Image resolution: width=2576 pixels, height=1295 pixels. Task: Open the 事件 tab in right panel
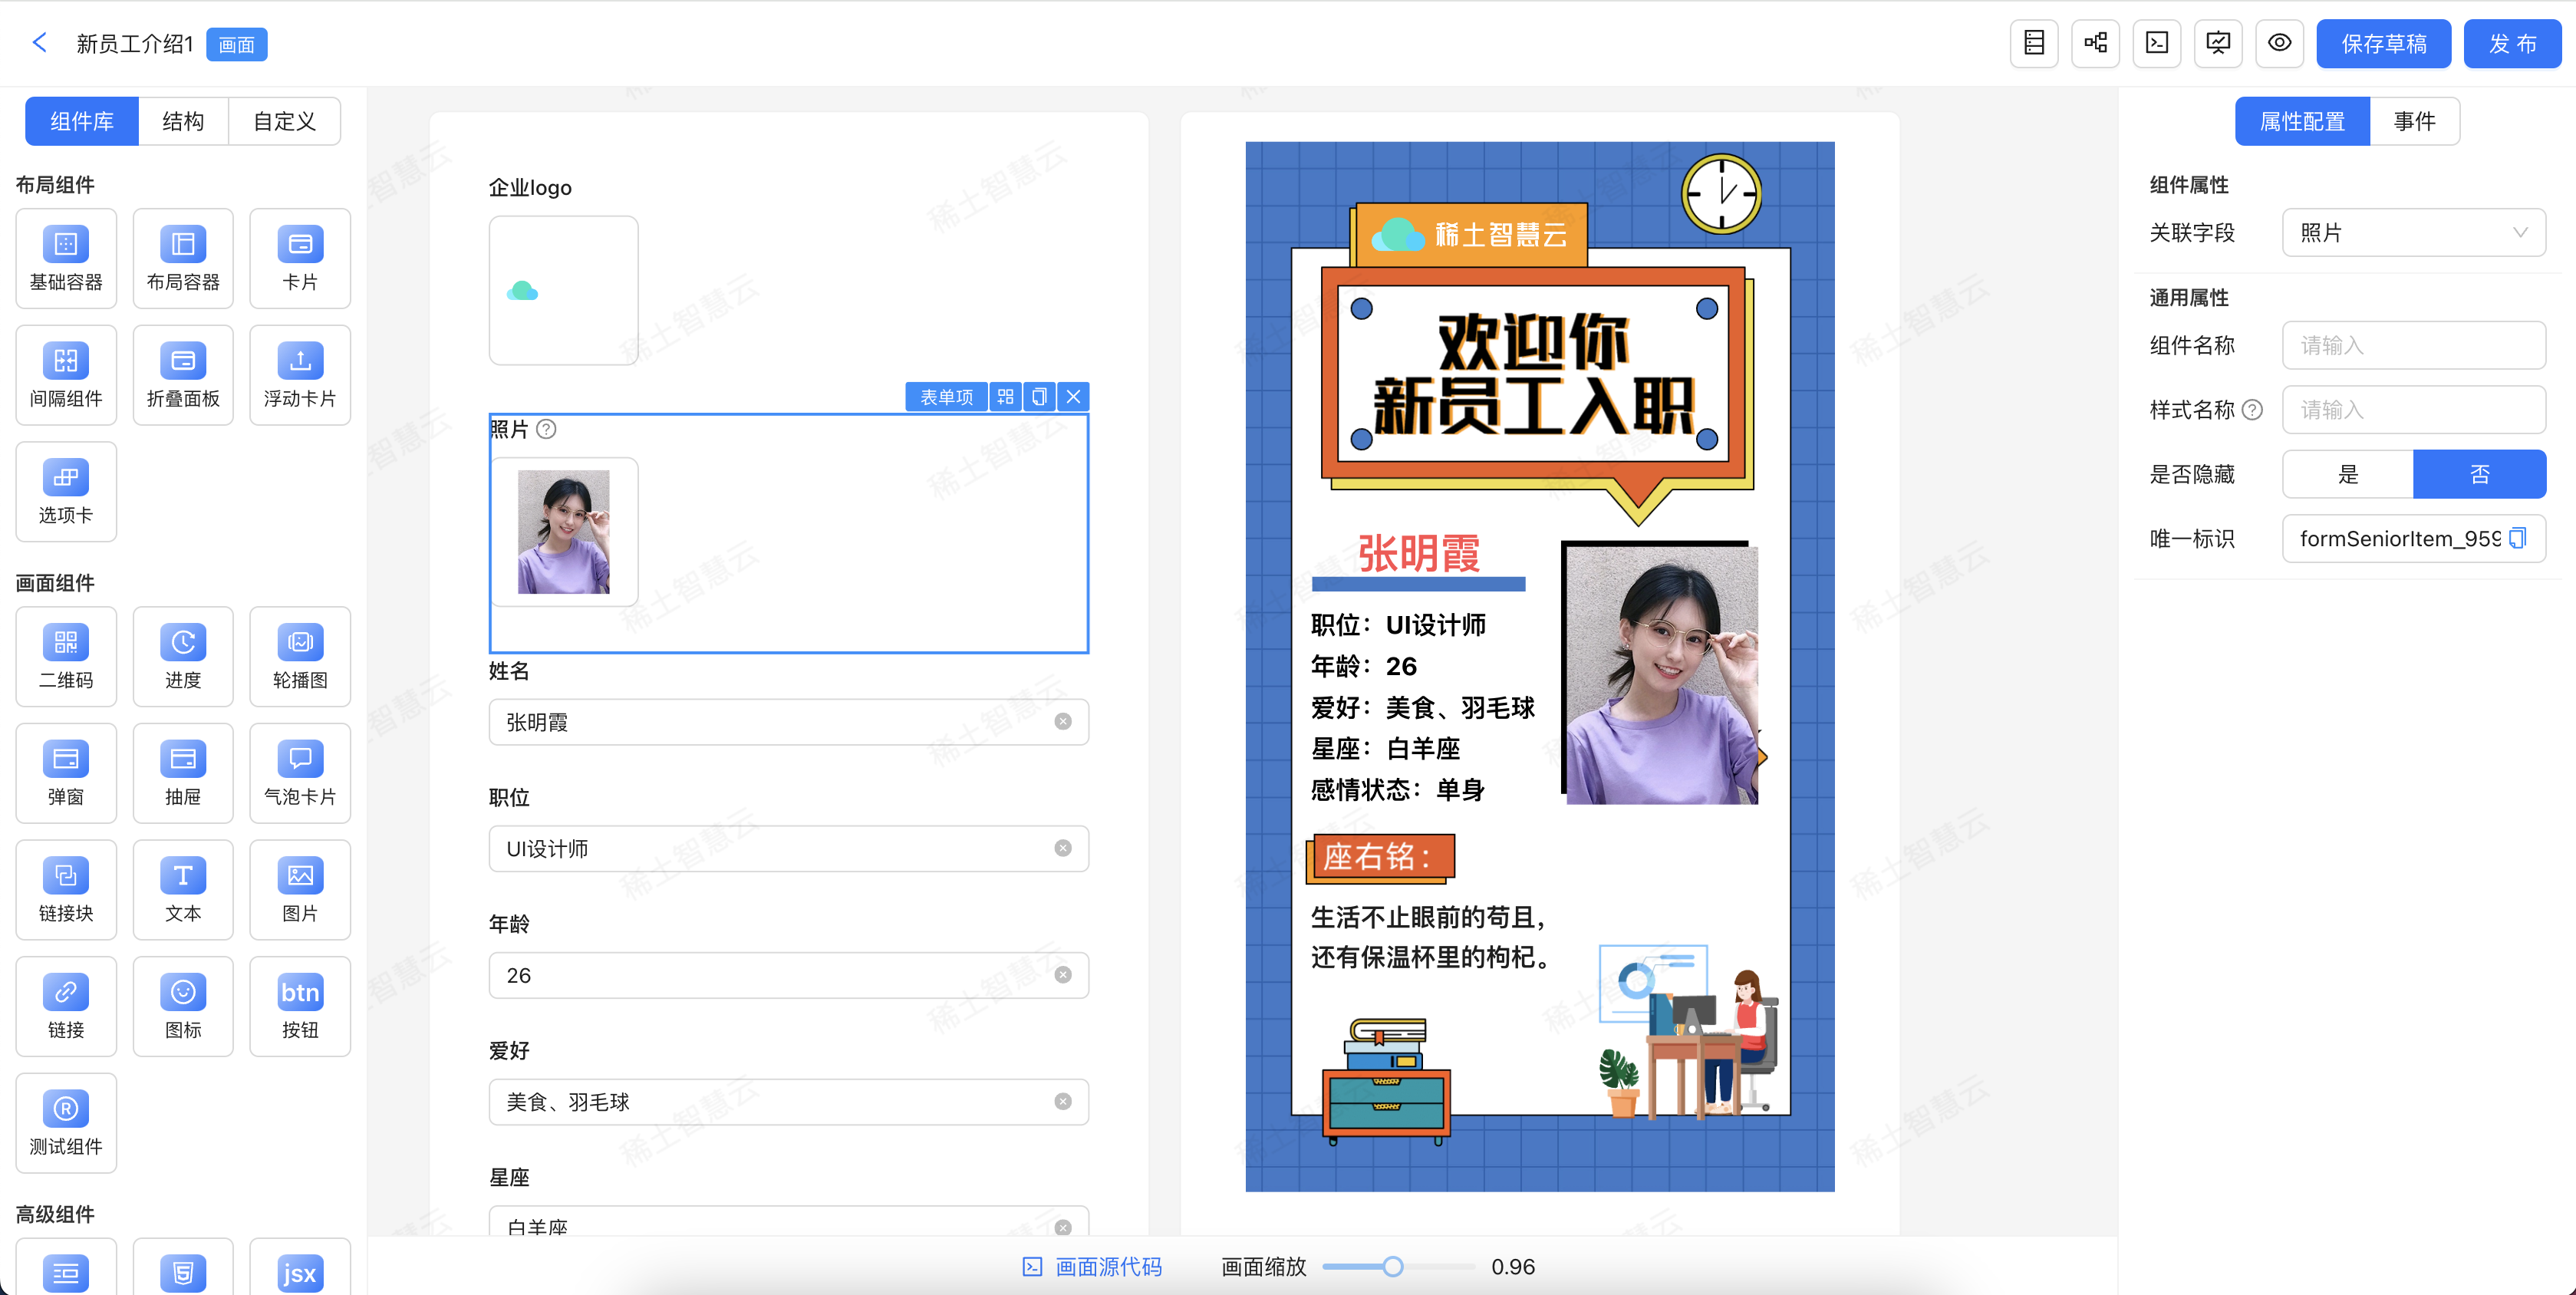tap(2414, 121)
